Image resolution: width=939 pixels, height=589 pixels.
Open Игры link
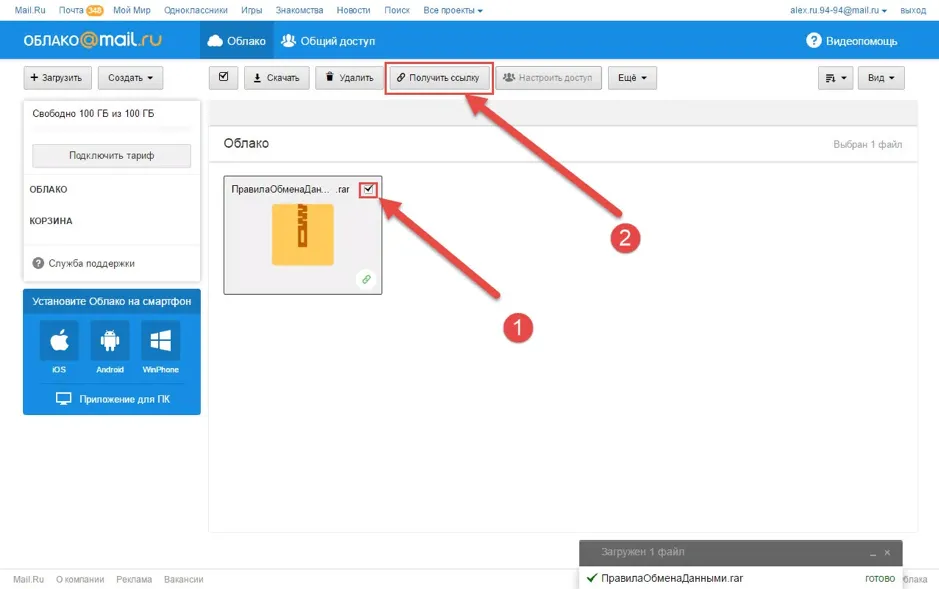(x=252, y=10)
